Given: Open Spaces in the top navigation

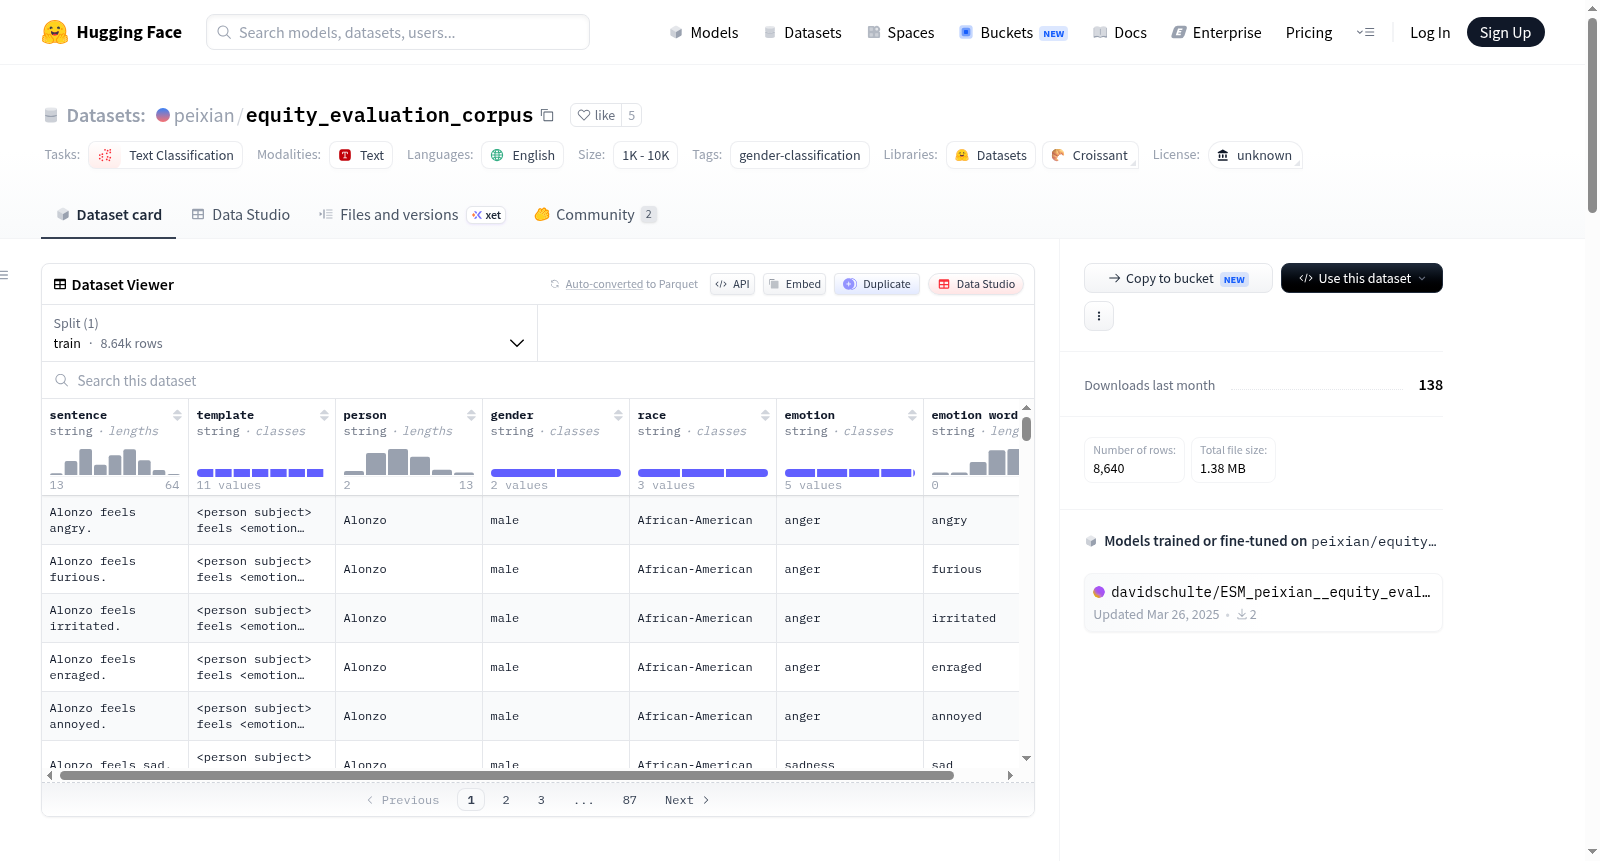Looking at the screenshot, I should pos(901,33).
